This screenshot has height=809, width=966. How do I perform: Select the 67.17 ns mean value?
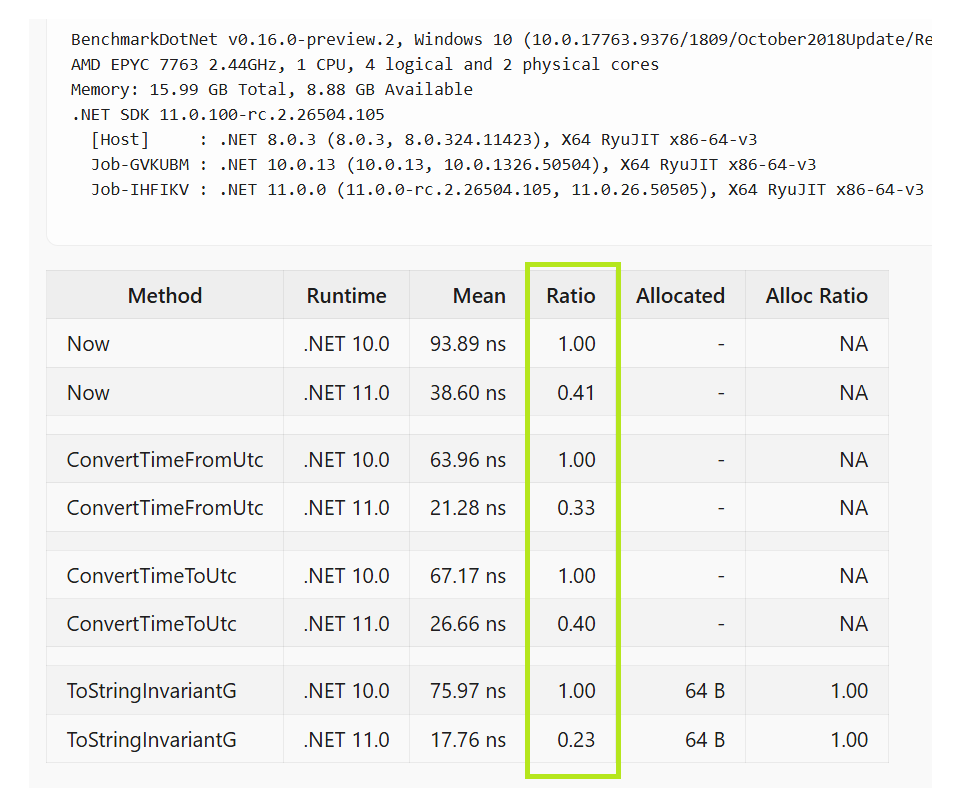(x=468, y=575)
